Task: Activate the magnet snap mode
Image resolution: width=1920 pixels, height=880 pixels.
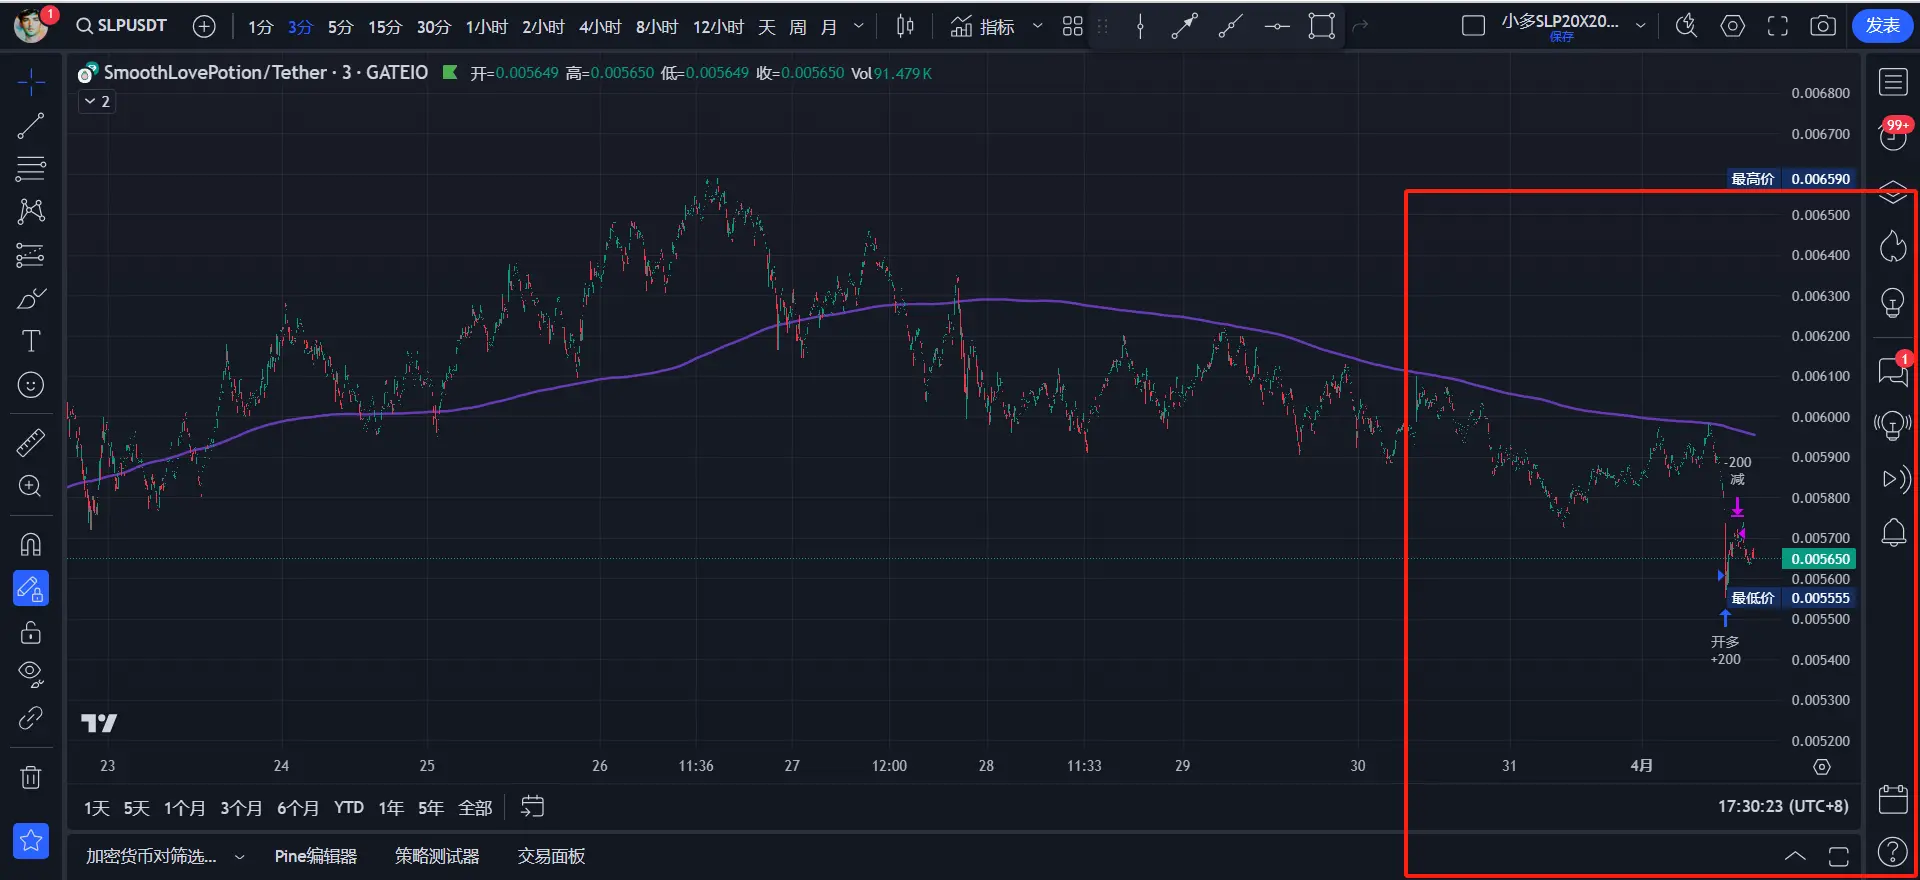Action: tap(31, 545)
